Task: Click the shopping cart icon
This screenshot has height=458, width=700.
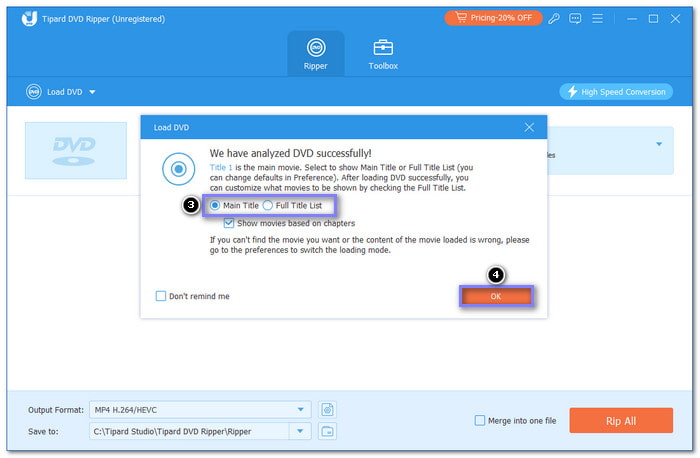Action: (461, 17)
